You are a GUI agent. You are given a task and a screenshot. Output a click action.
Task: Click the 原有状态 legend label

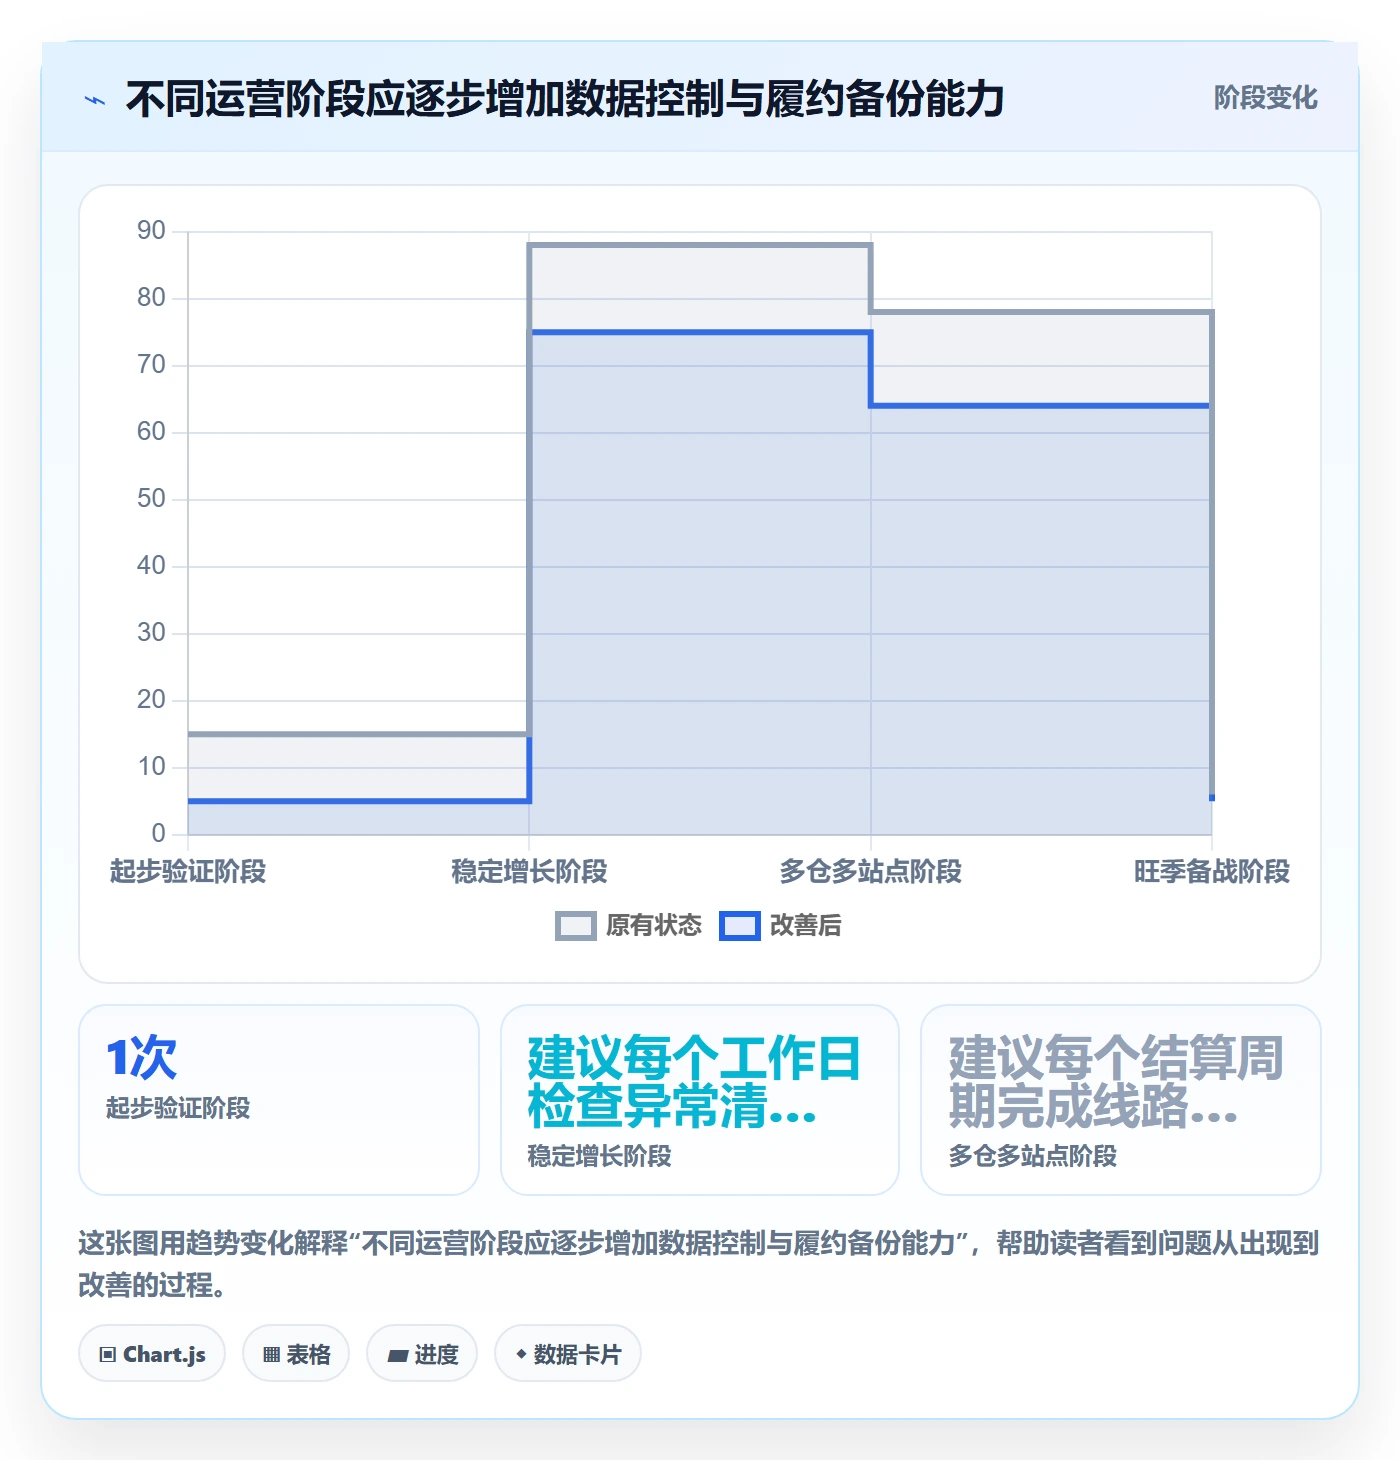pos(654,926)
